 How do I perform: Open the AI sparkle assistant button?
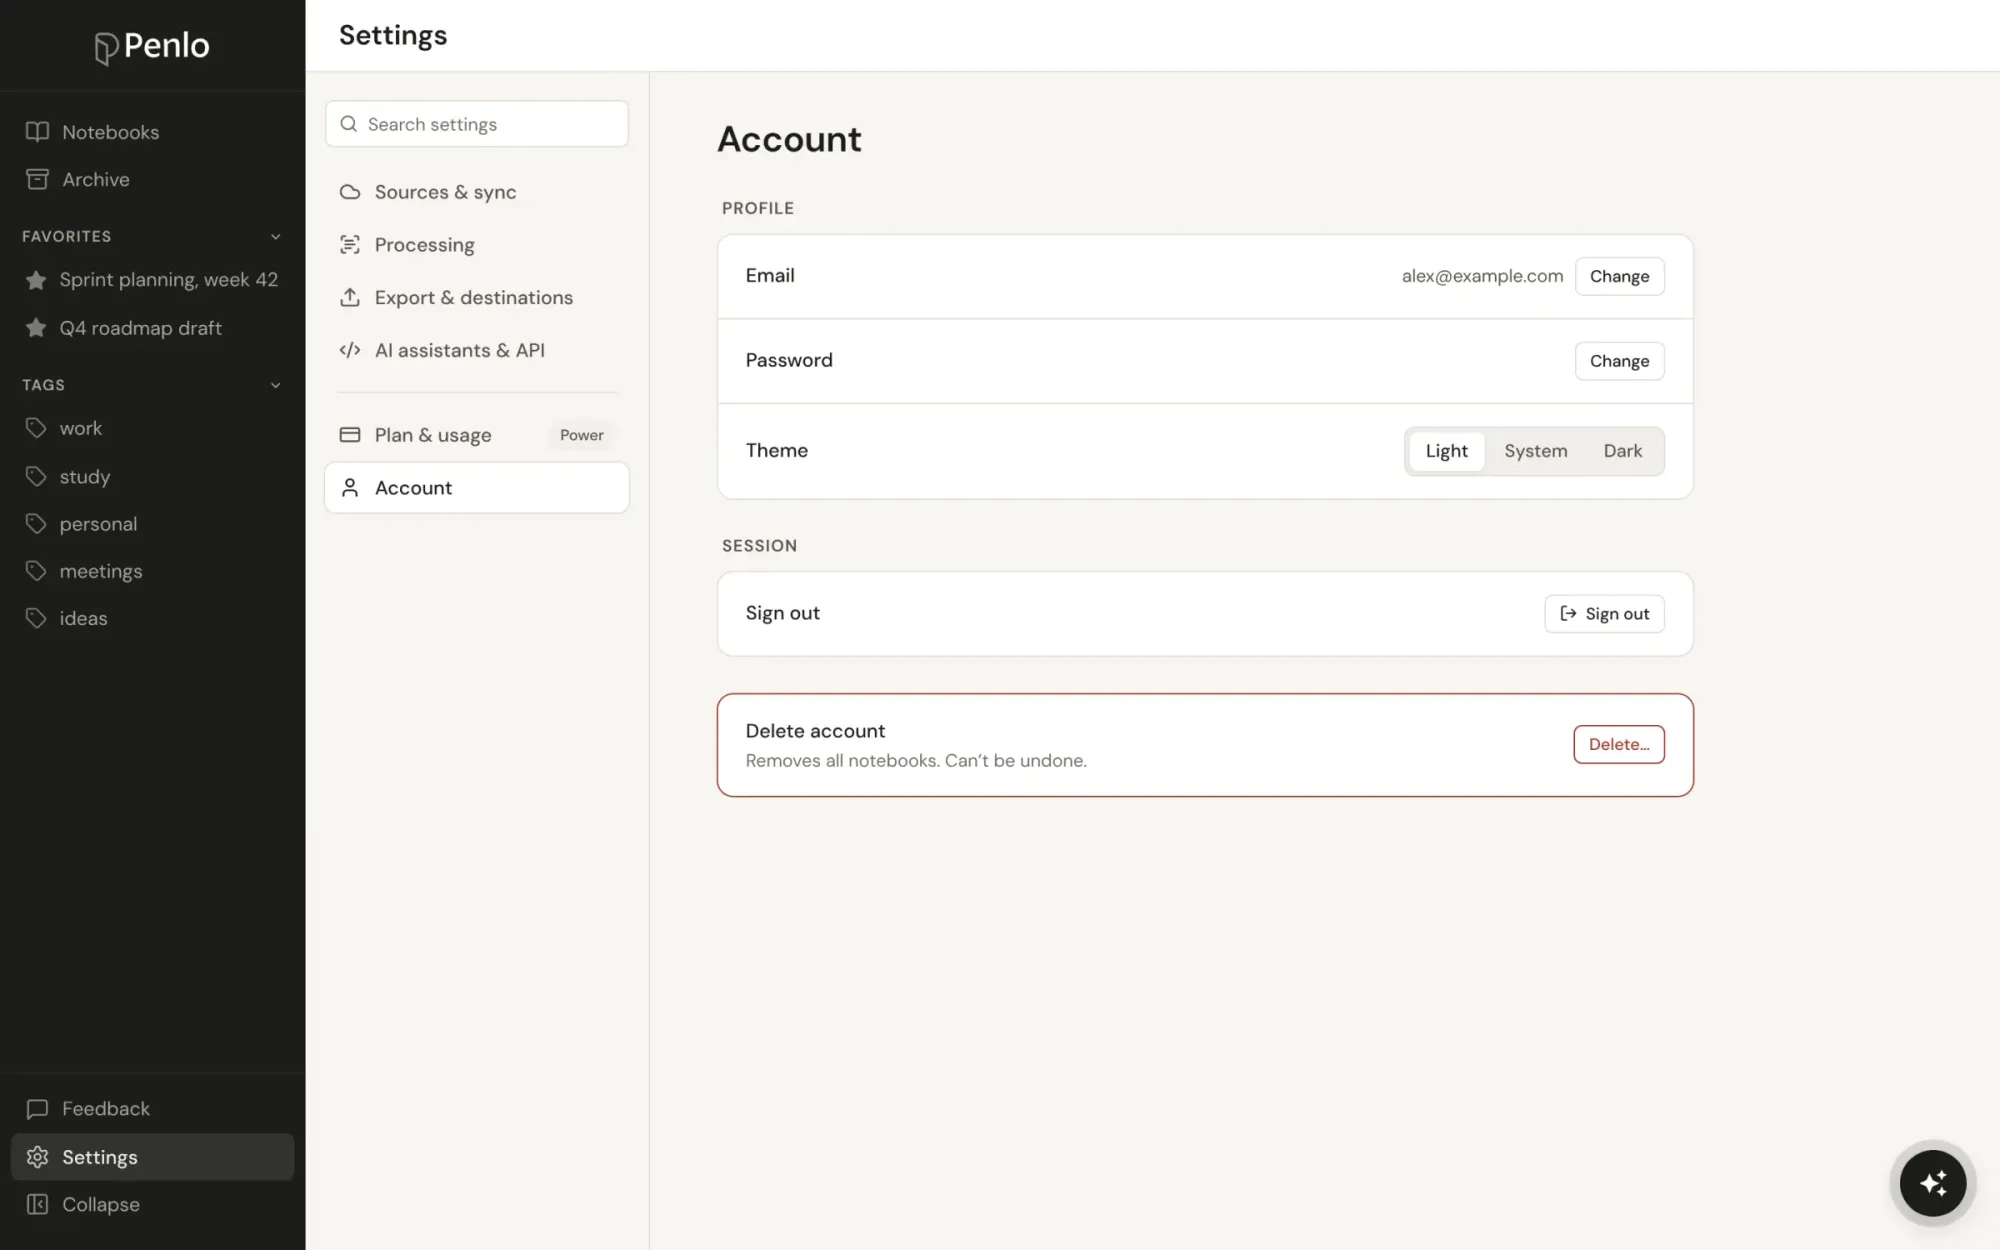pyautogui.click(x=1932, y=1183)
